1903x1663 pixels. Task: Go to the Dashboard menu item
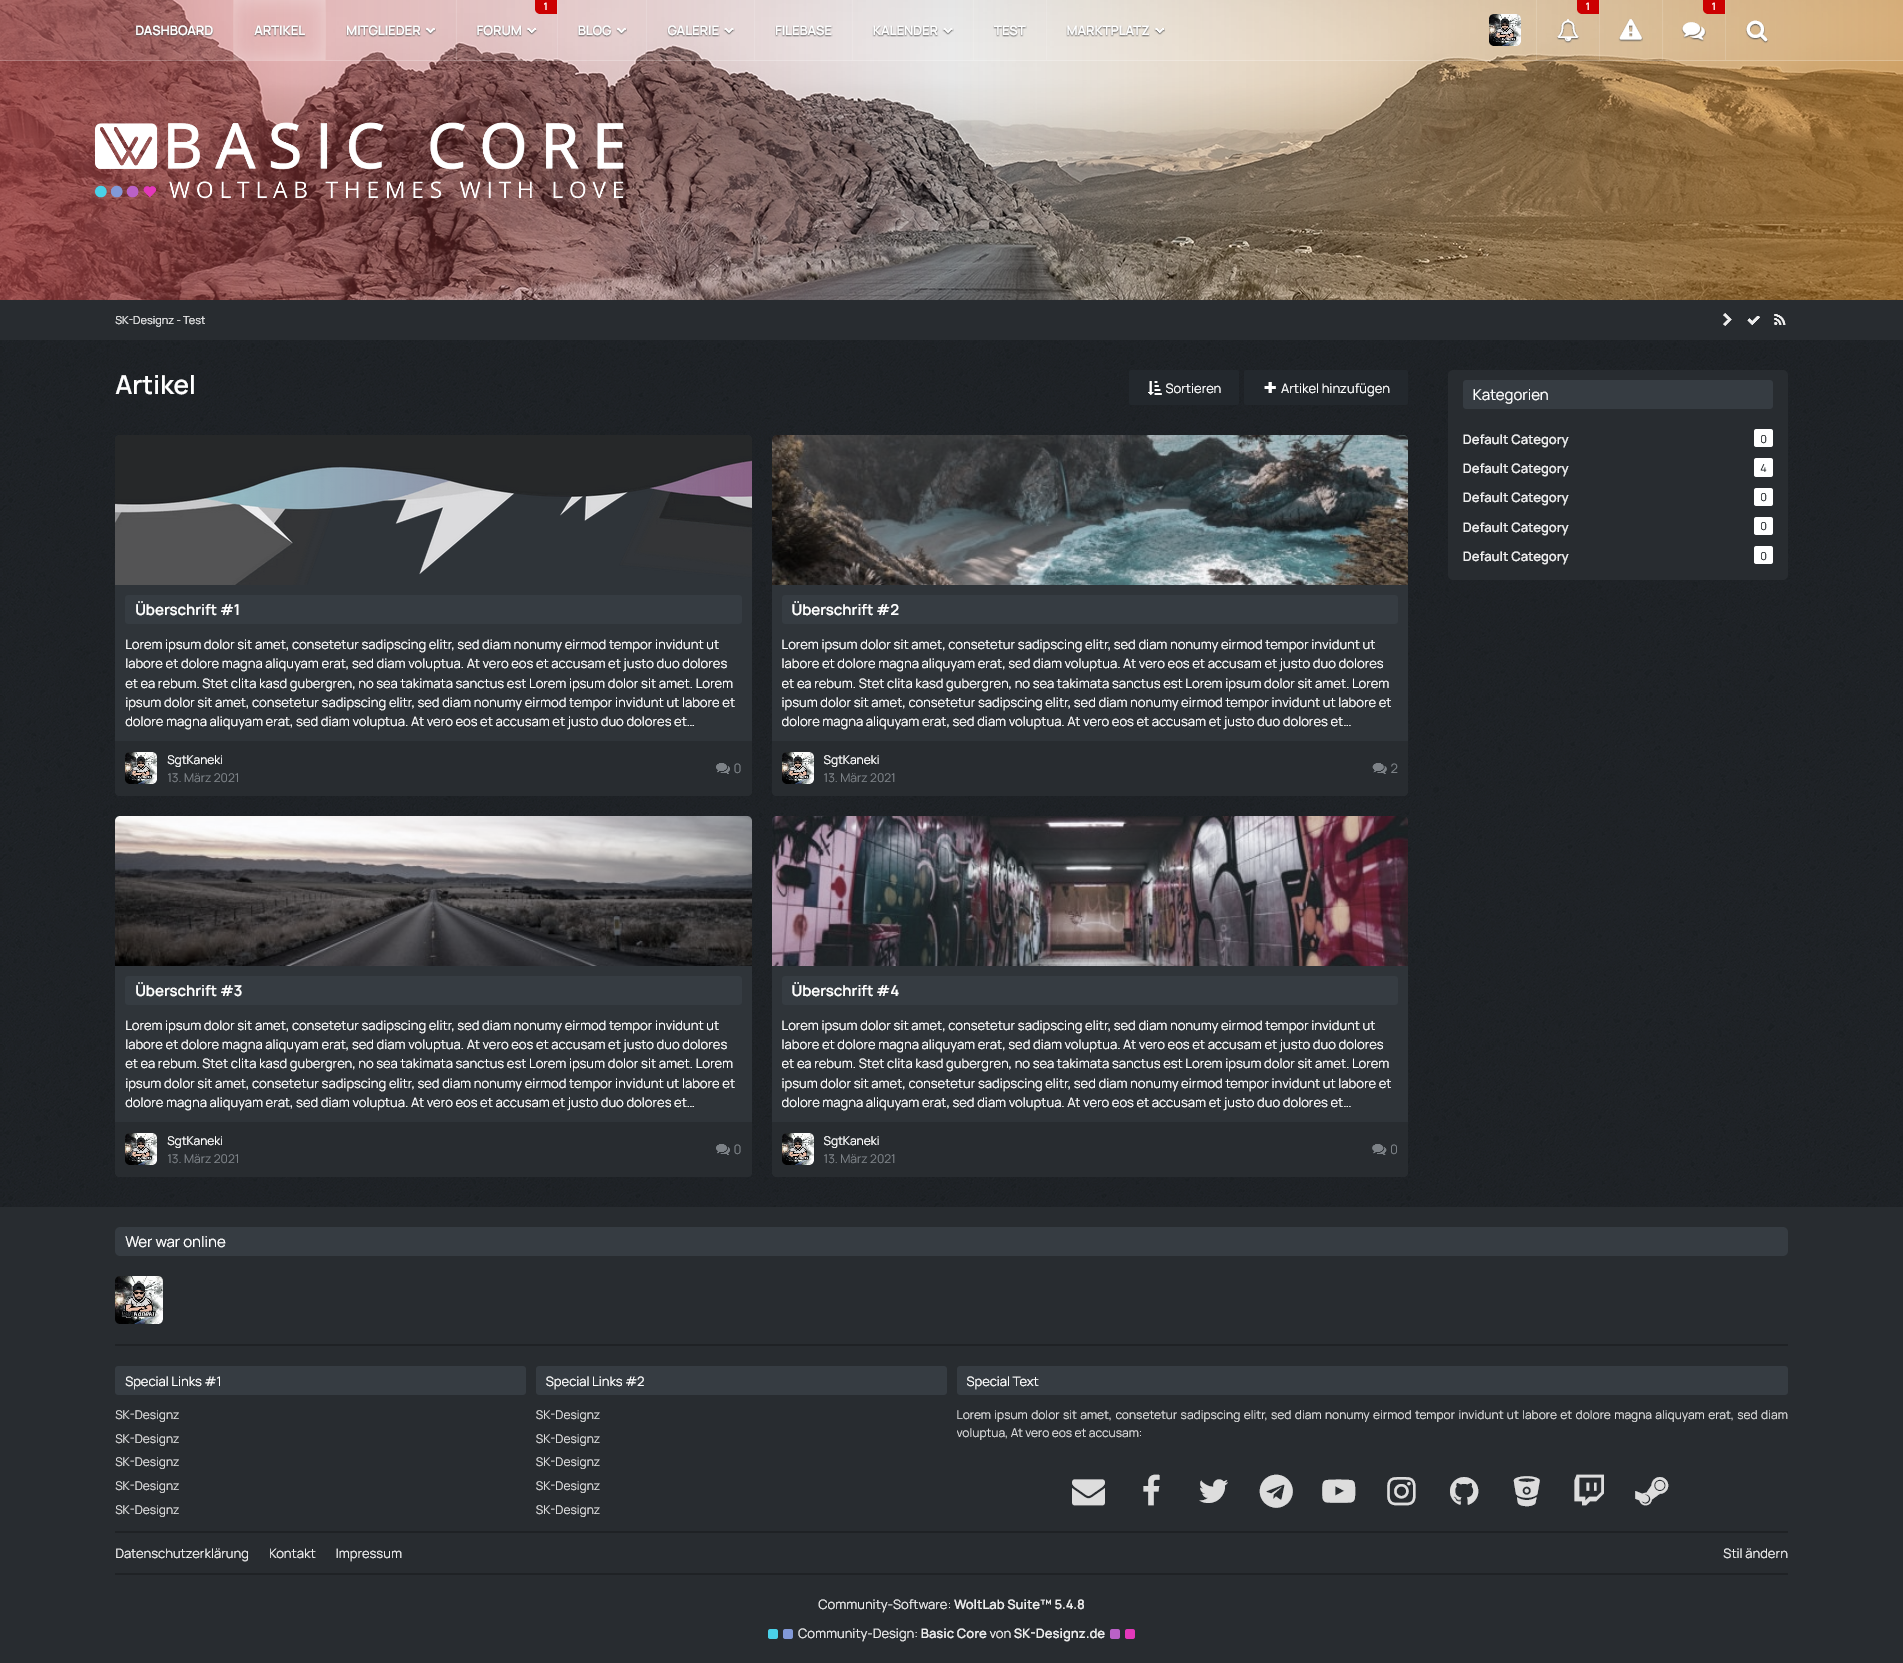pyautogui.click(x=174, y=31)
